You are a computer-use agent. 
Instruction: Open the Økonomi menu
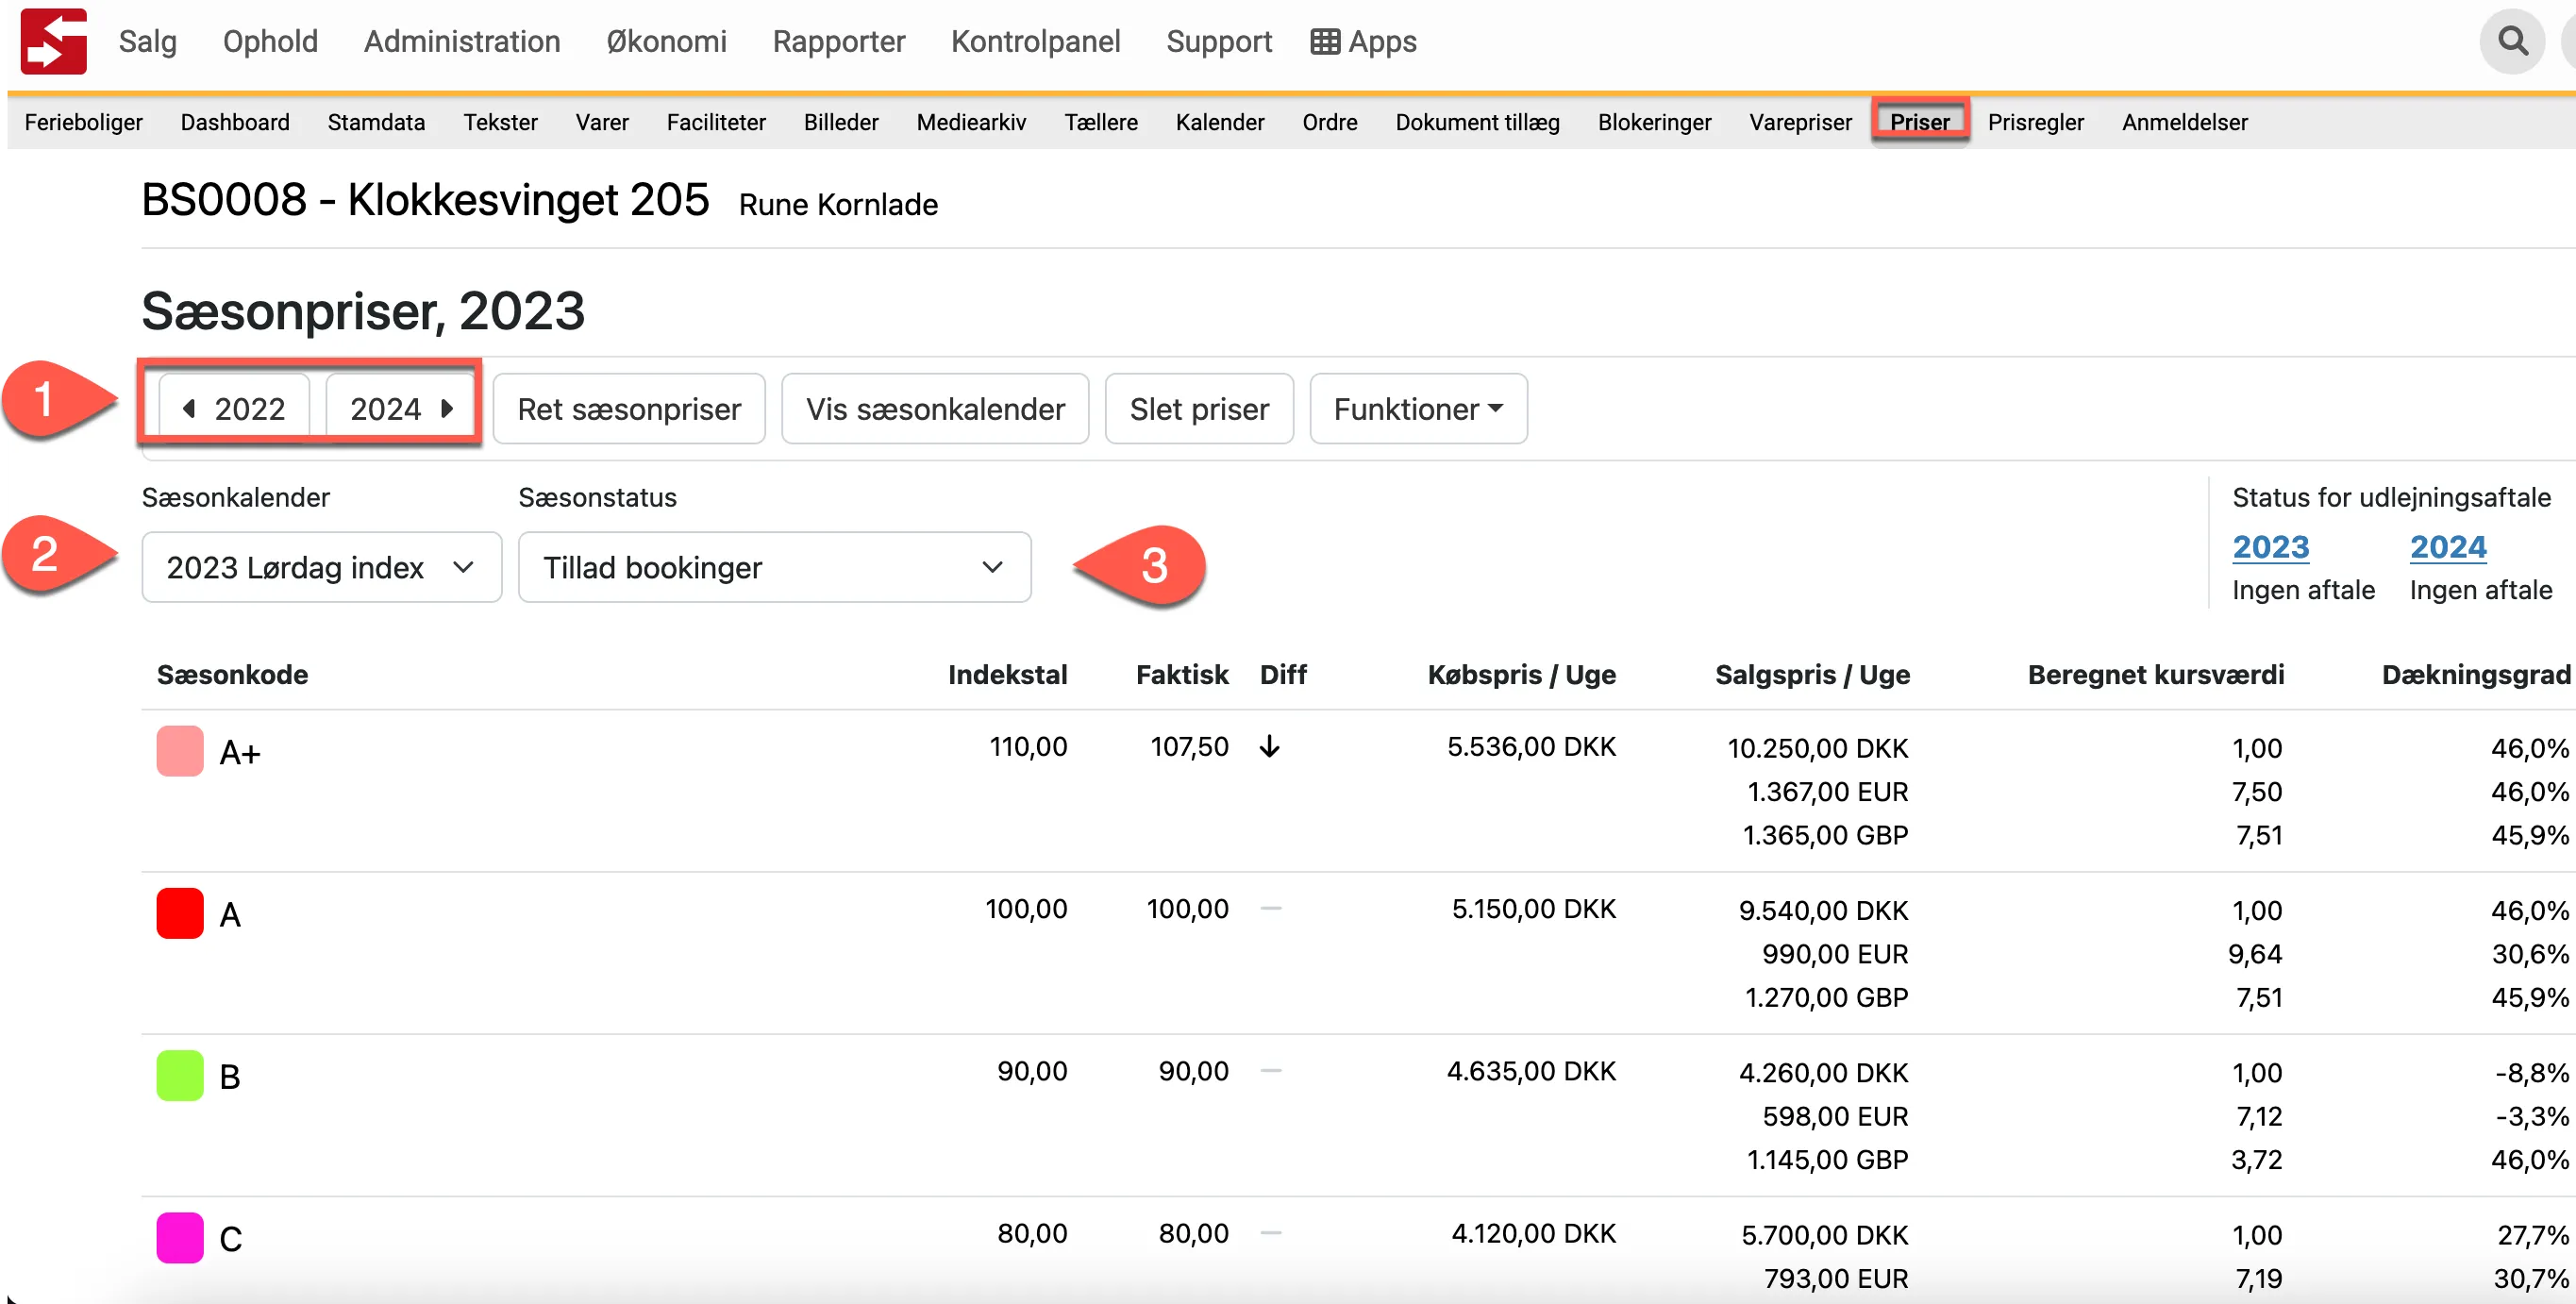click(666, 41)
